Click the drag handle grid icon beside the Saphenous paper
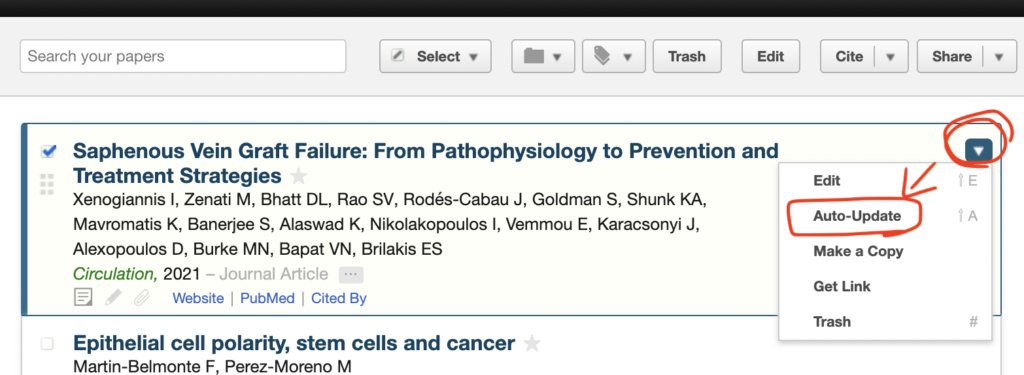The width and height of the screenshot is (1024, 375). [46, 184]
